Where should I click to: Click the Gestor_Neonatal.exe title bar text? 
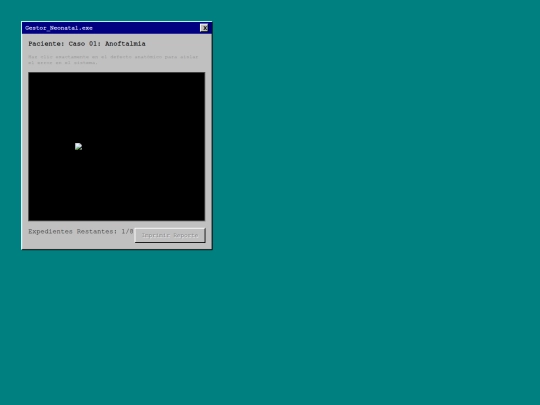[x=59, y=28]
